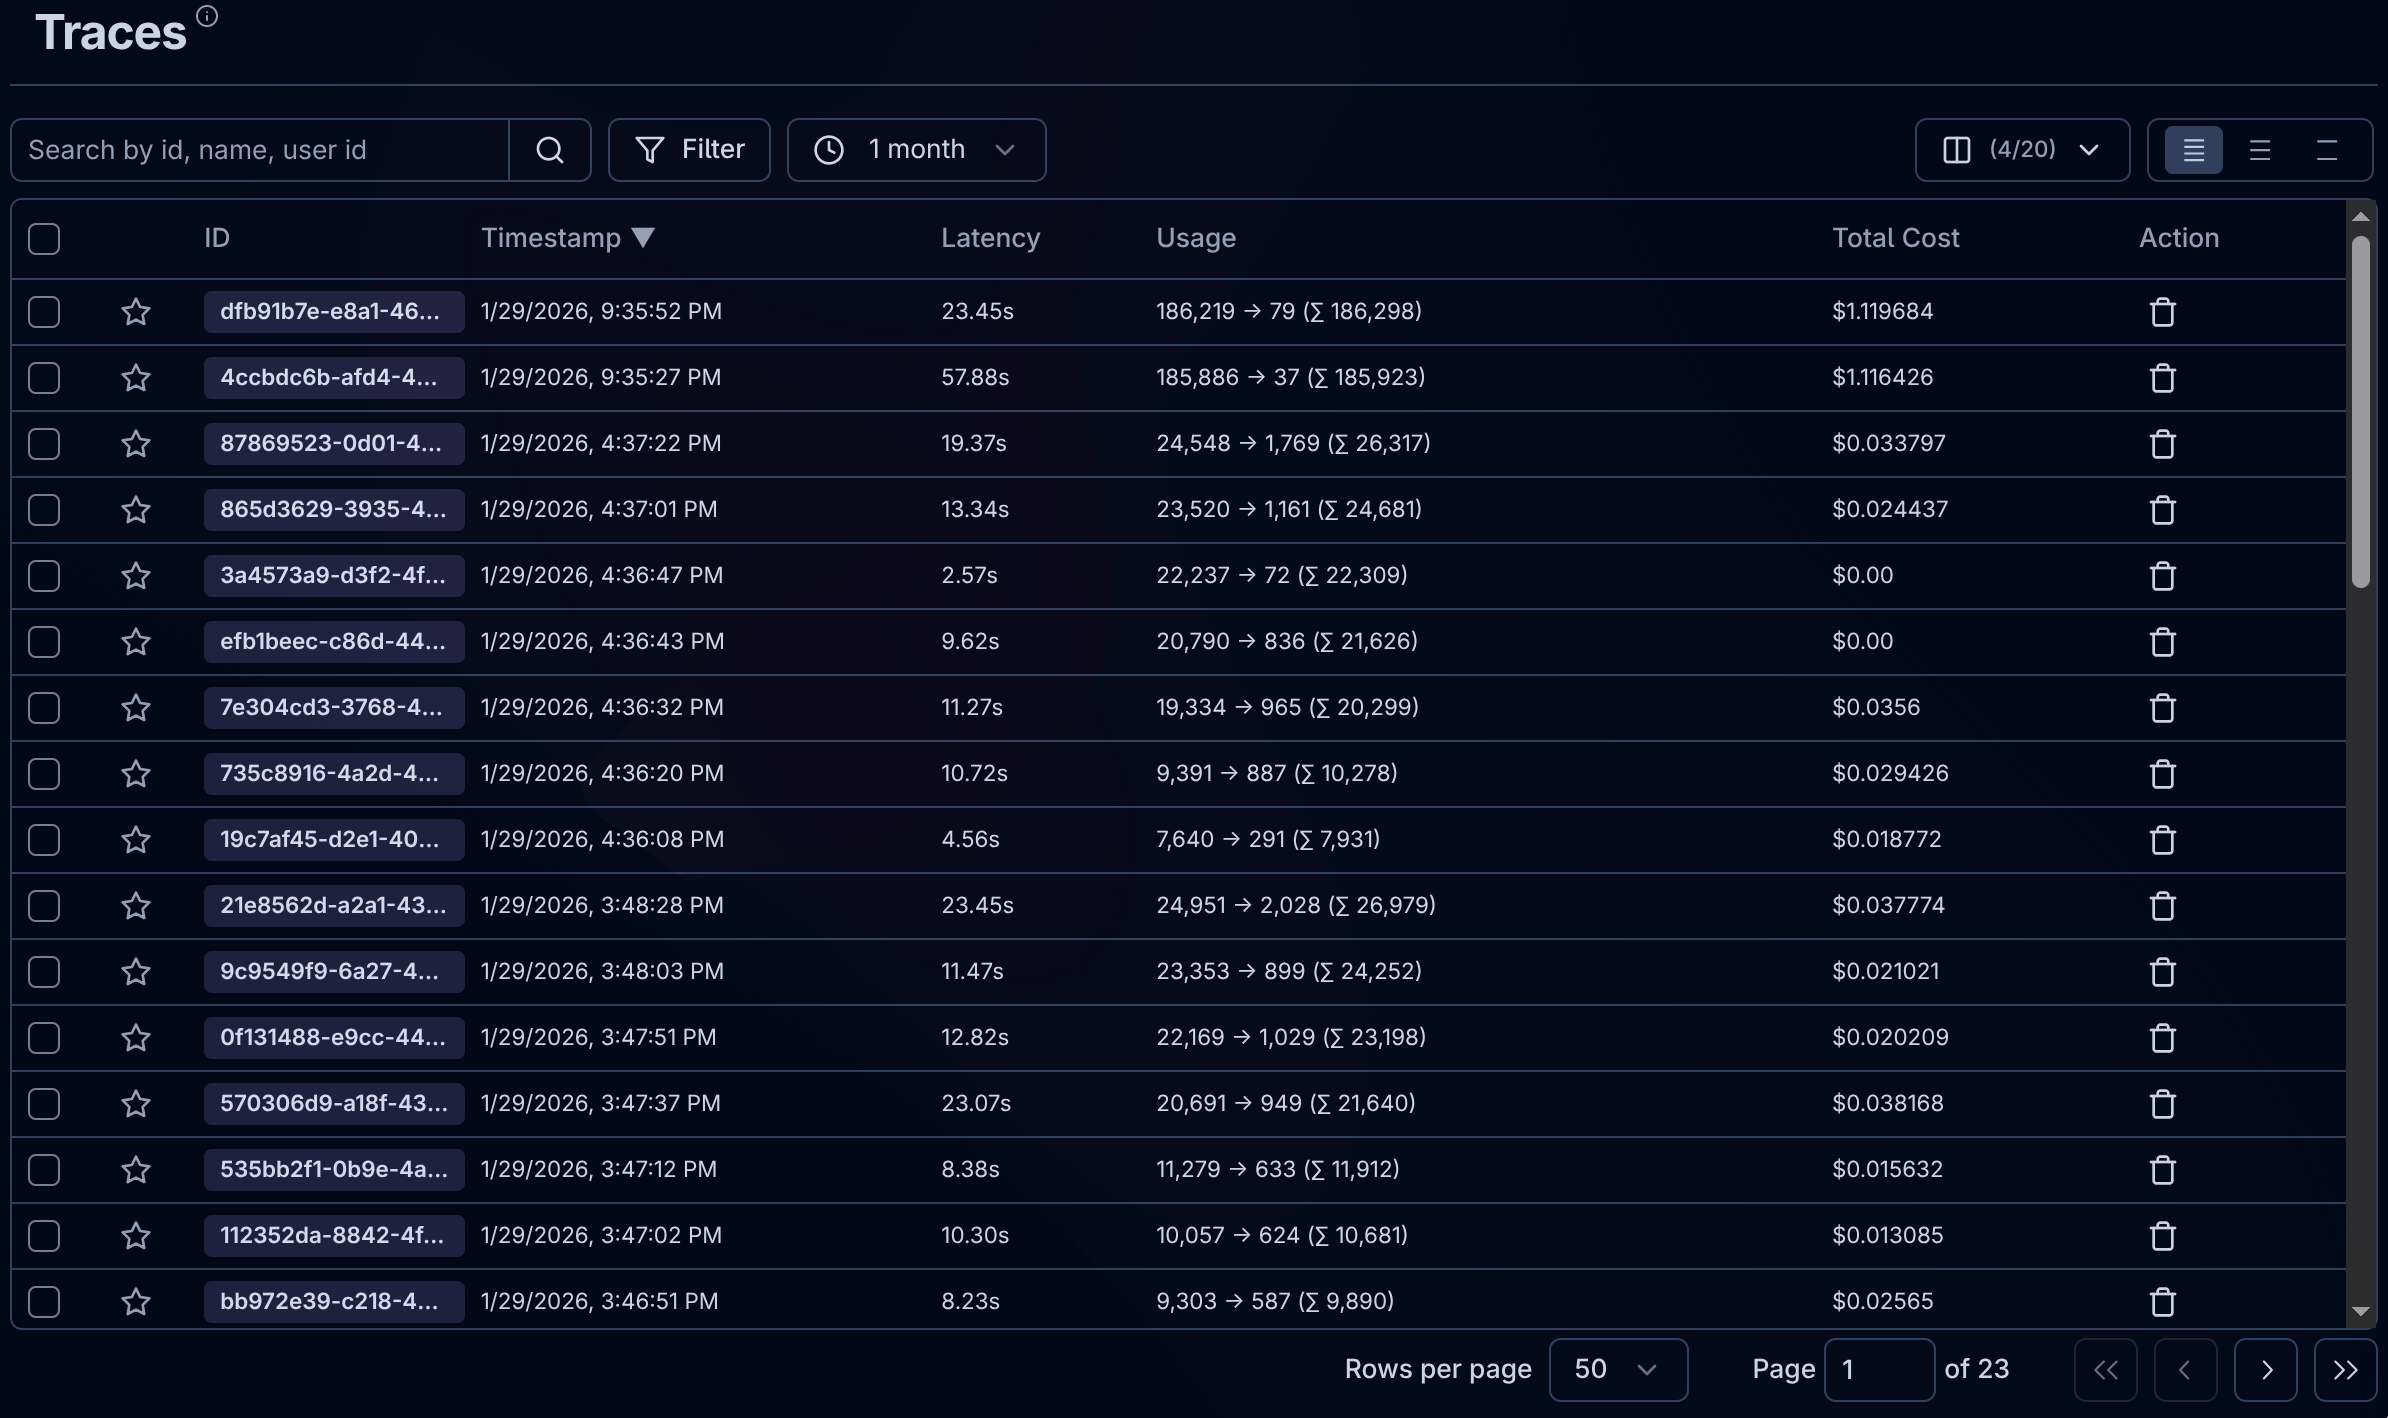This screenshot has height=1418, width=2388.
Task: Delete trace 4ccbdc6b-afd4 with trash icon
Action: tap(2162, 378)
